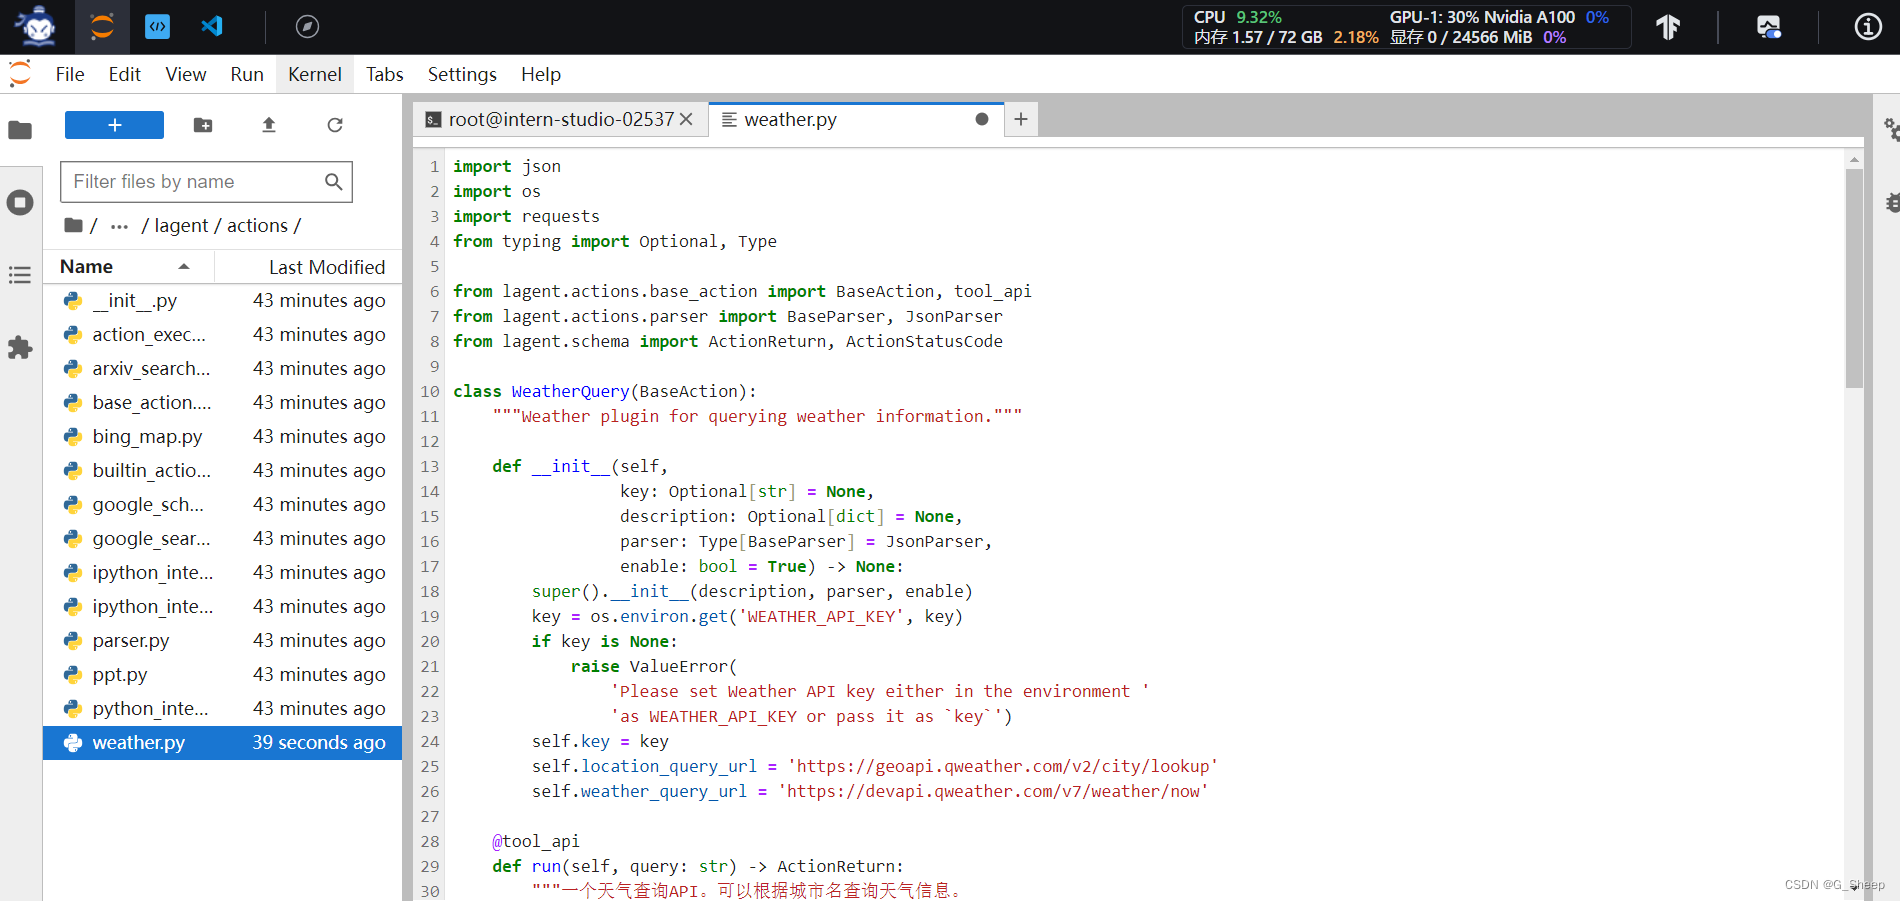Expand the breadcrumb ellipsis
The image size is (1900, 901).
tap(120, 226)
